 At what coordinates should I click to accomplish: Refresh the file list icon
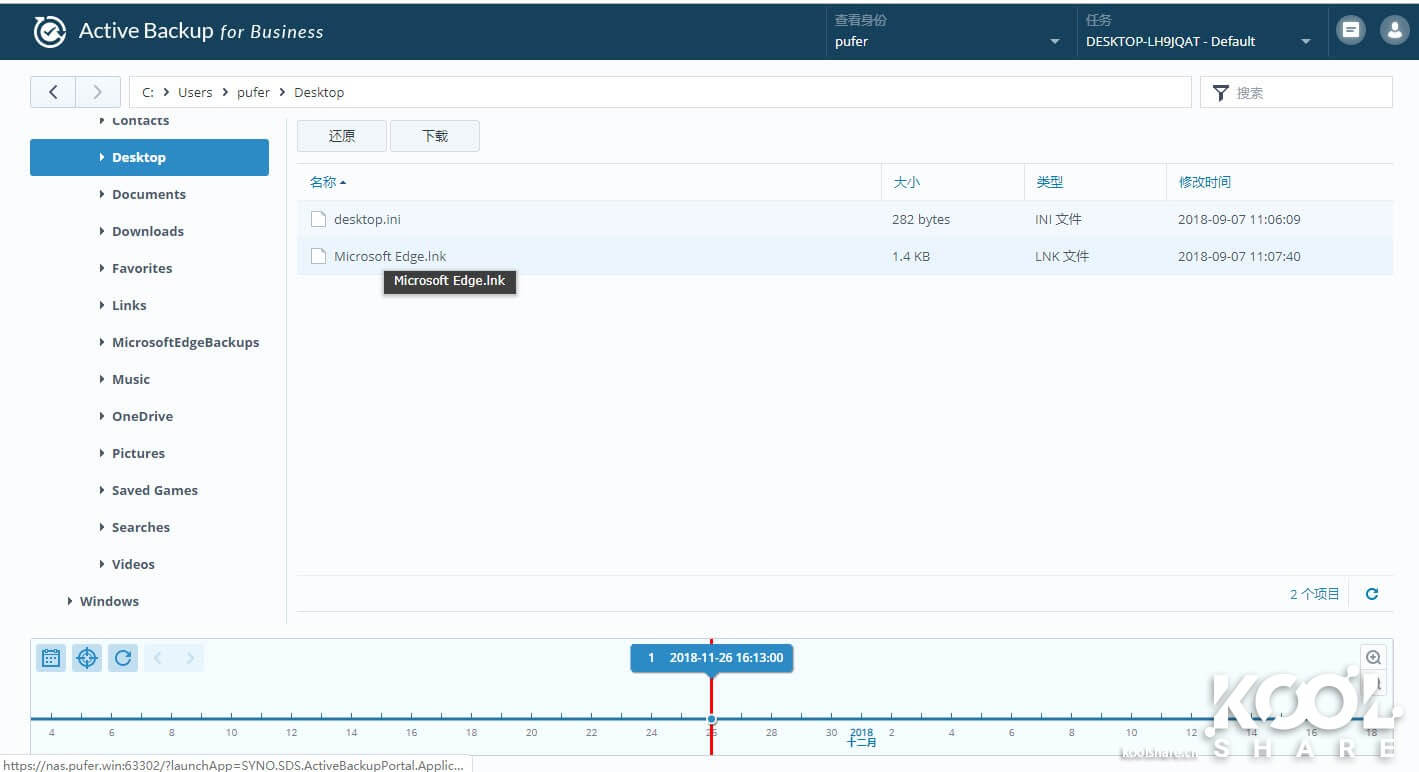[x=1372, y=594]
